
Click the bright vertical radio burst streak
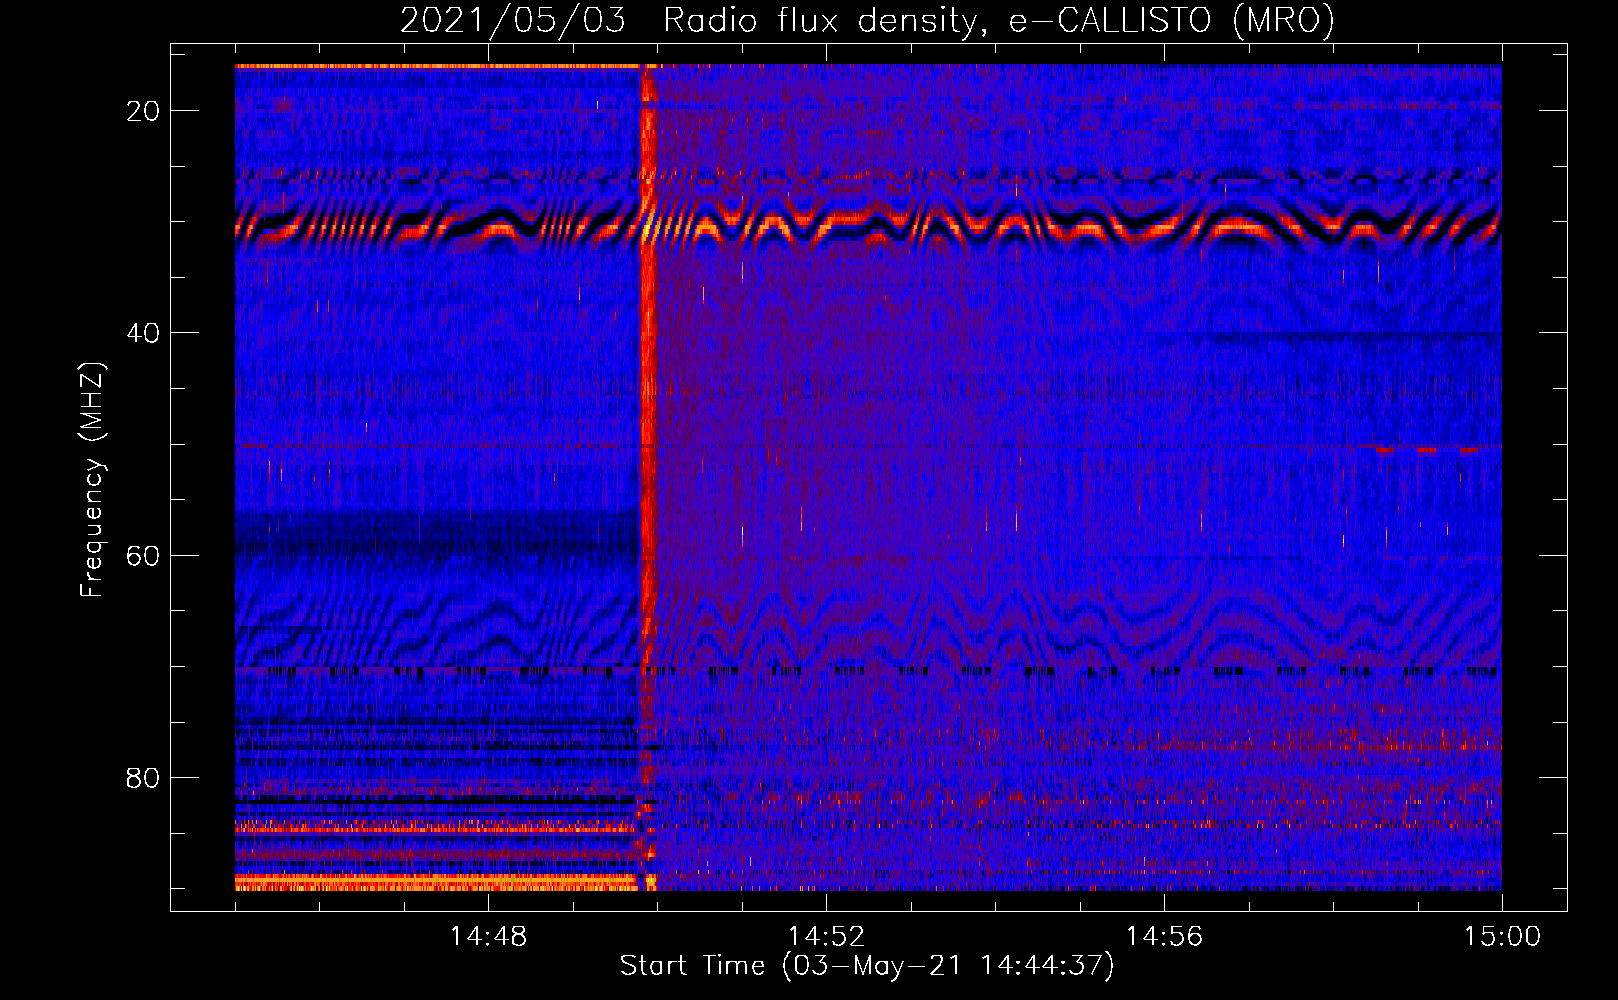click(648, 478)
